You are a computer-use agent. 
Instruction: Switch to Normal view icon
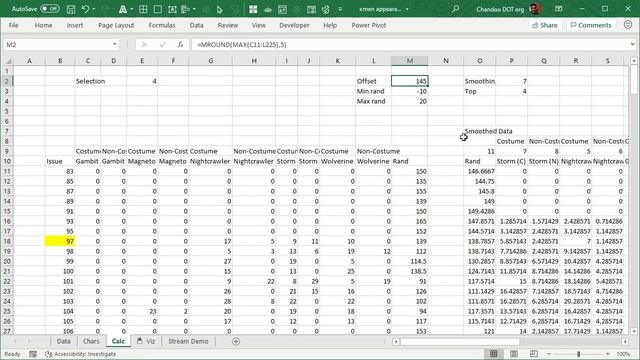(493, 354)
